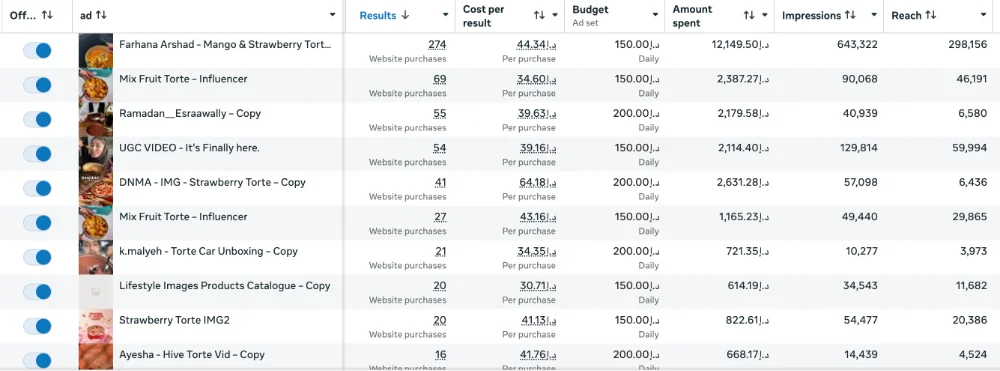
Task: Click the 274 website purchases result
Action: [438, 45]
